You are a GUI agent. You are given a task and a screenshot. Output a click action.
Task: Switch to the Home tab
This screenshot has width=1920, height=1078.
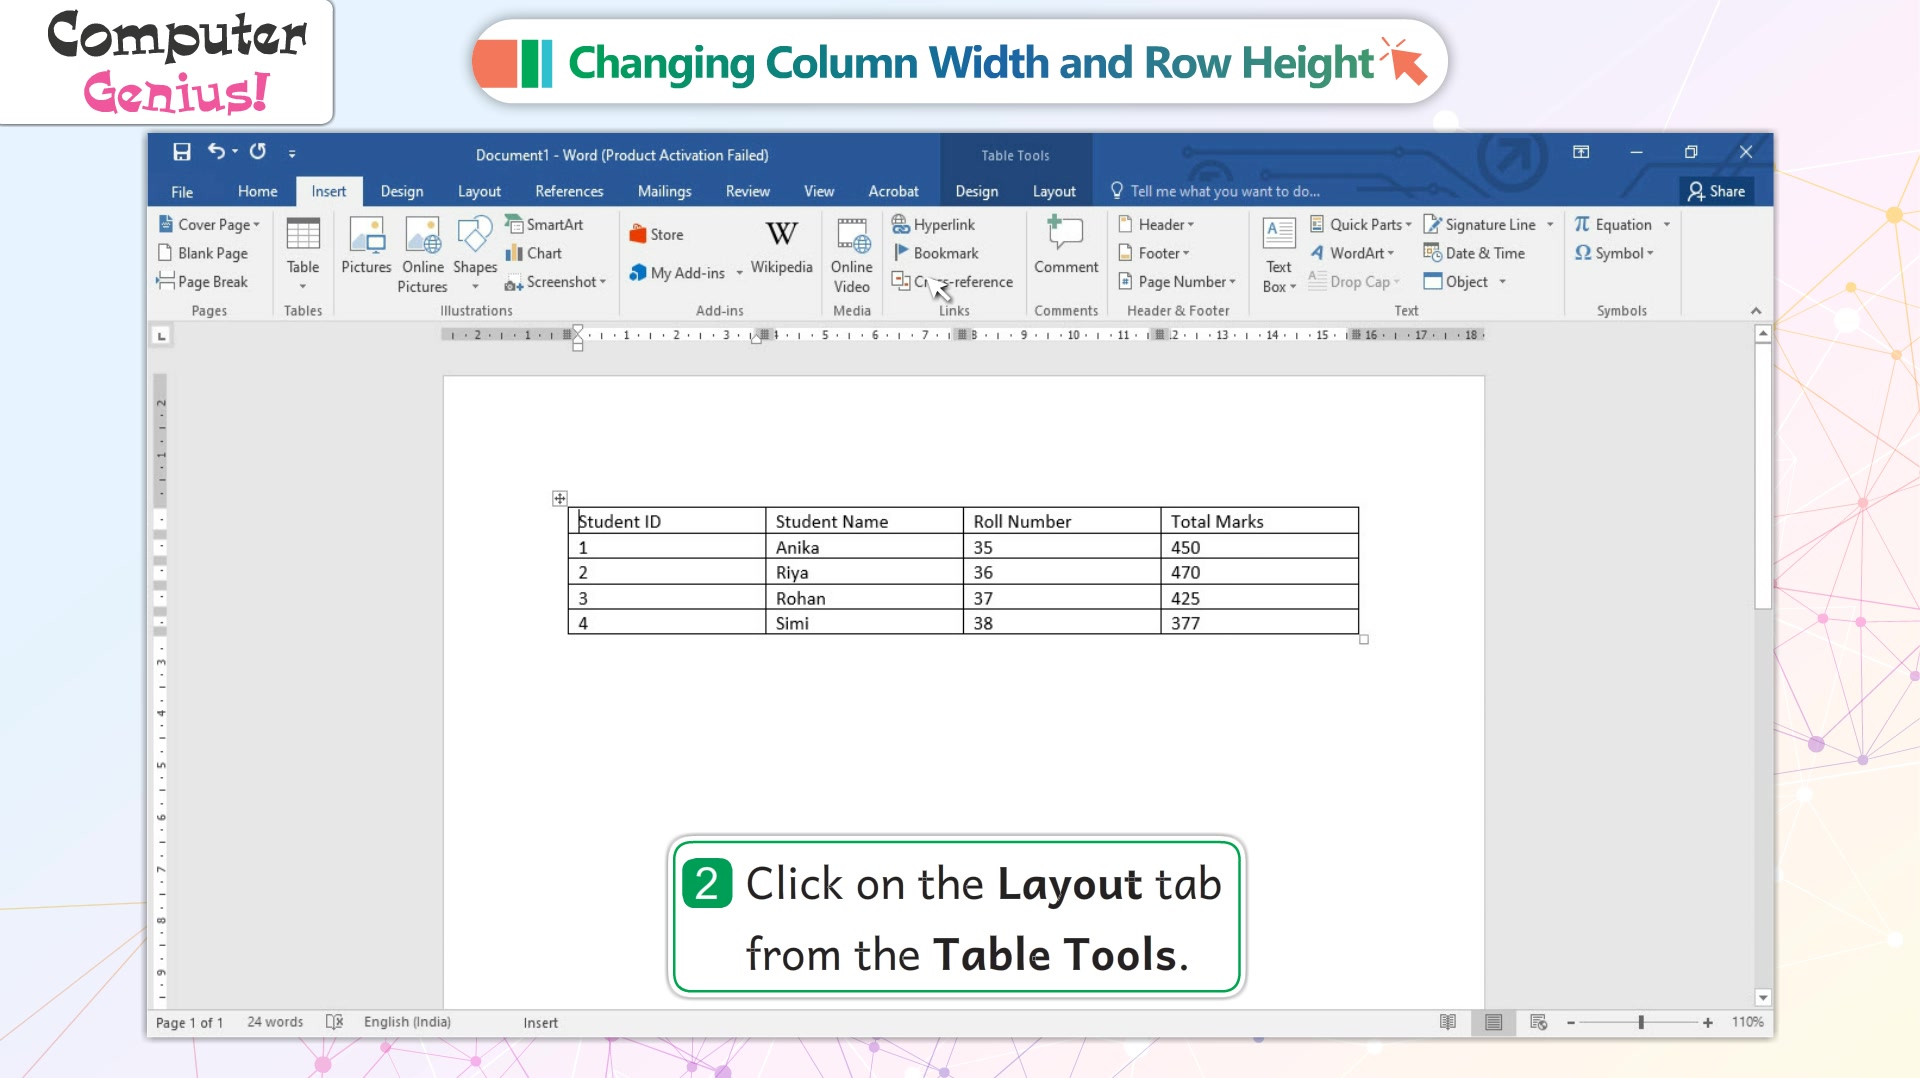258,191
